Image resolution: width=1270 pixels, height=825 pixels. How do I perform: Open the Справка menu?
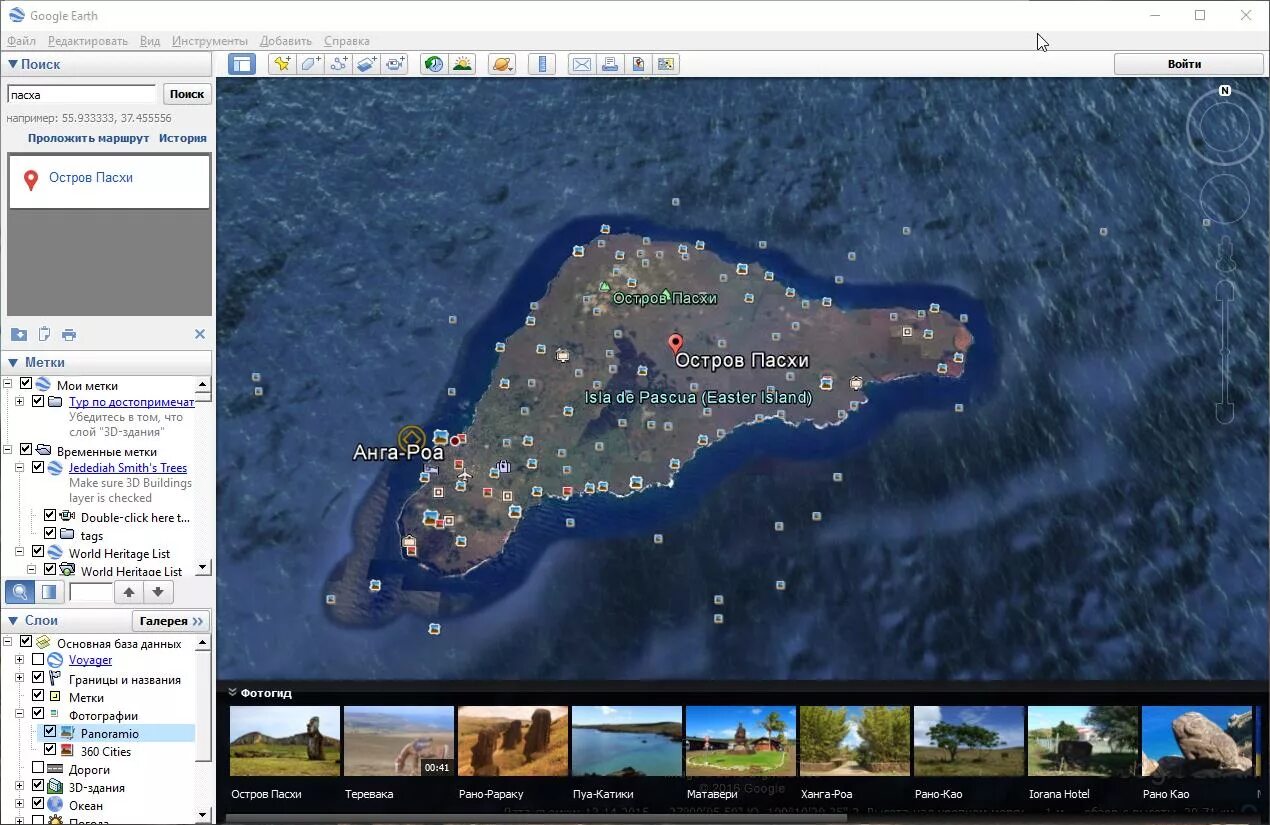click(347, 41)
